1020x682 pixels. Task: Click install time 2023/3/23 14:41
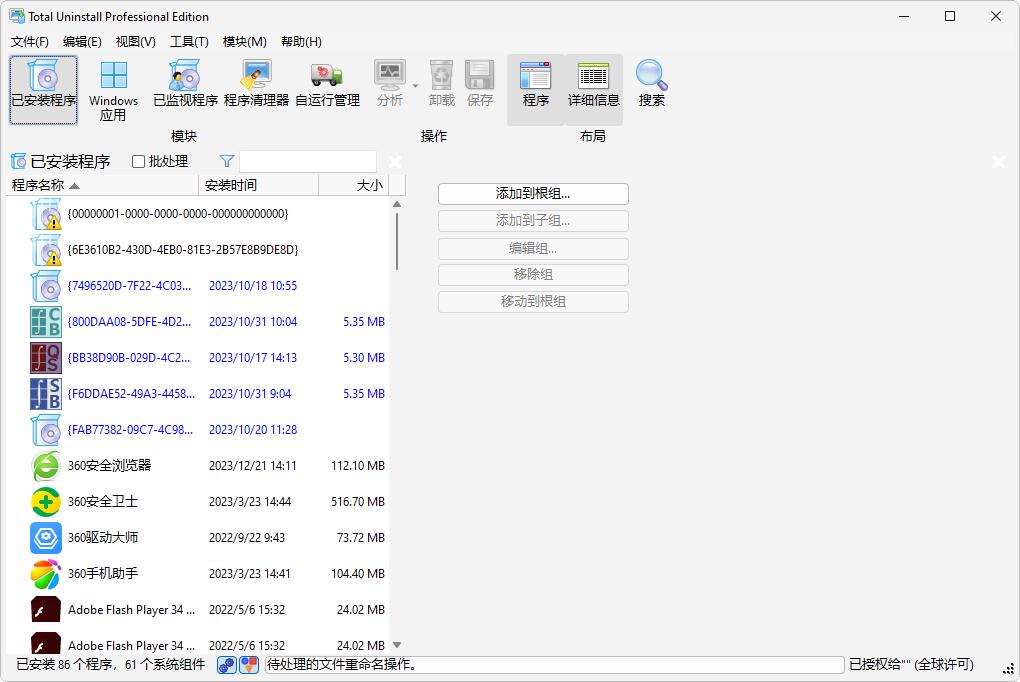point(250,574)
